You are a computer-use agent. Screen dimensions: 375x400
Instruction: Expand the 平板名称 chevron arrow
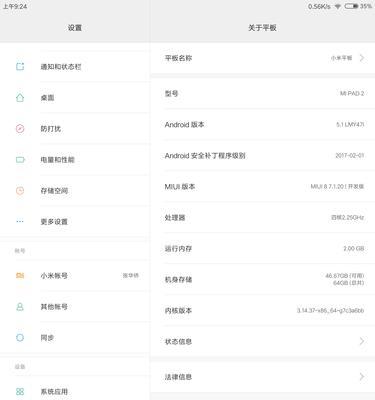point(362,58)
